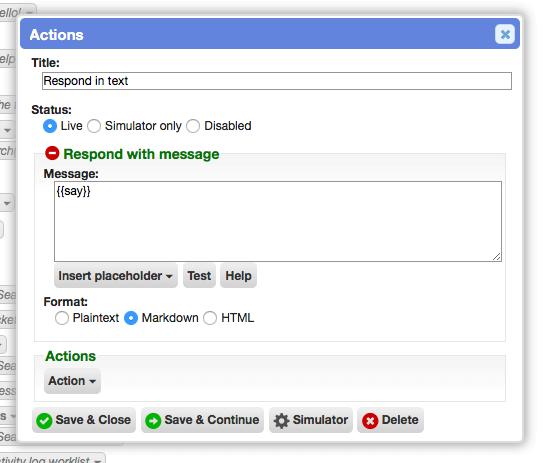Image resolution: width=544 pixels, height=463 pixels.
Task: Open the Insert placeholder dropdown
Action: 116,276
